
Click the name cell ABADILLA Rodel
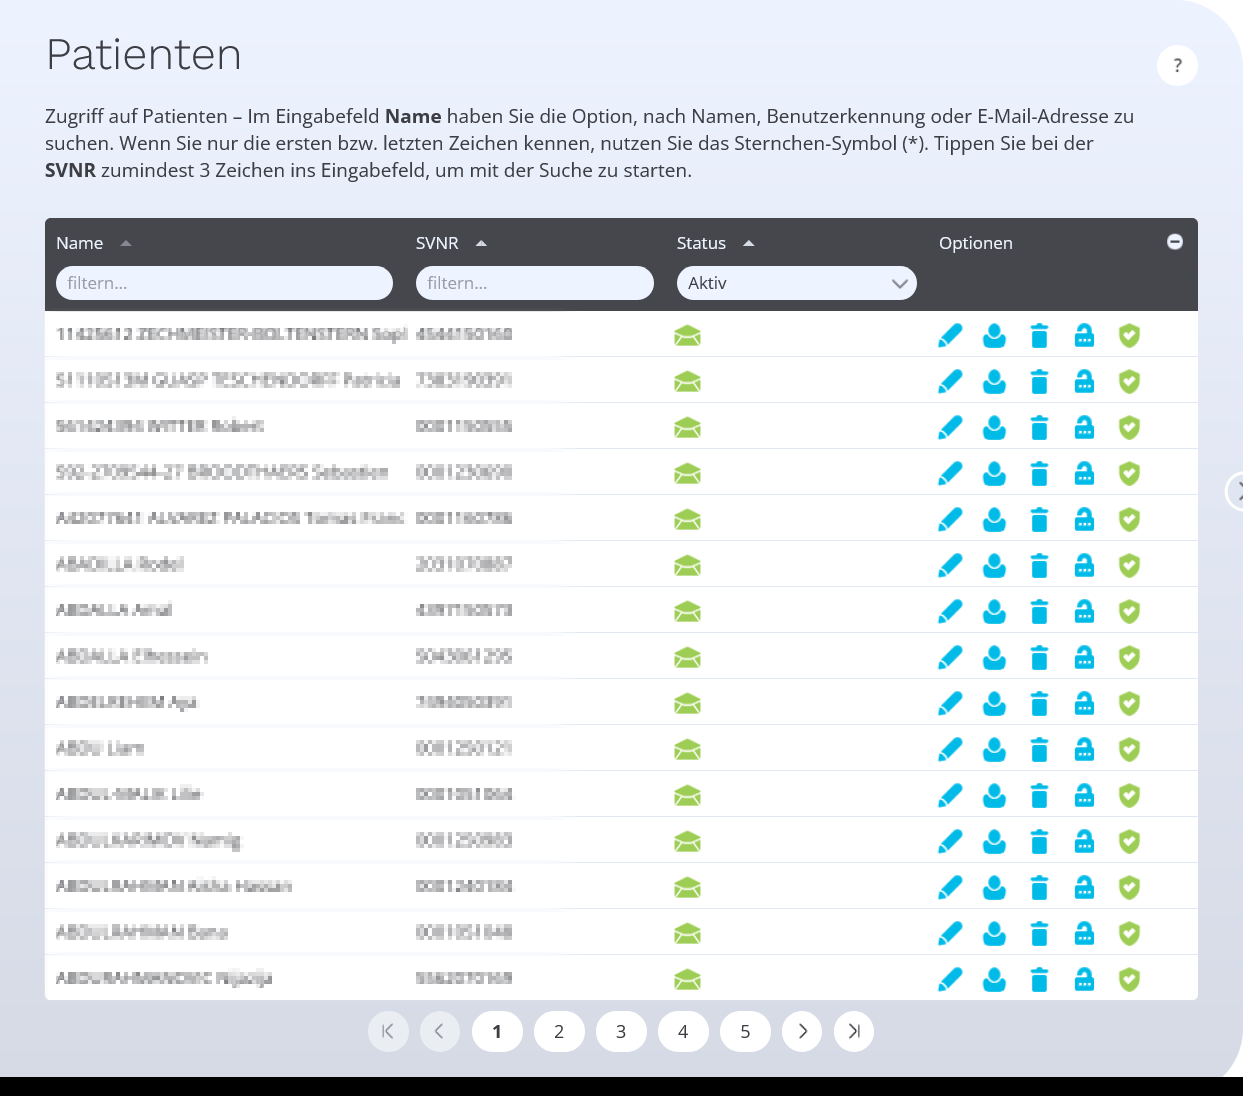tap(120, 564)
